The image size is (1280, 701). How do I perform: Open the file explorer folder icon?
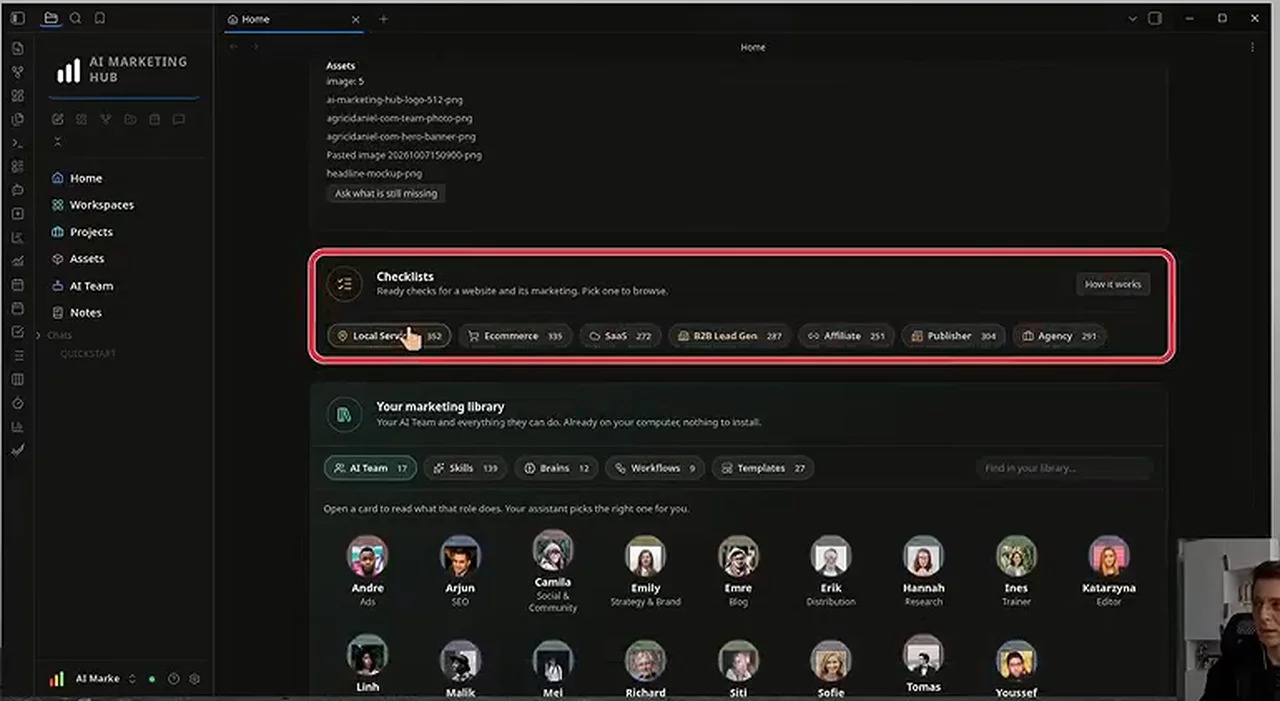tap(51, 18)
